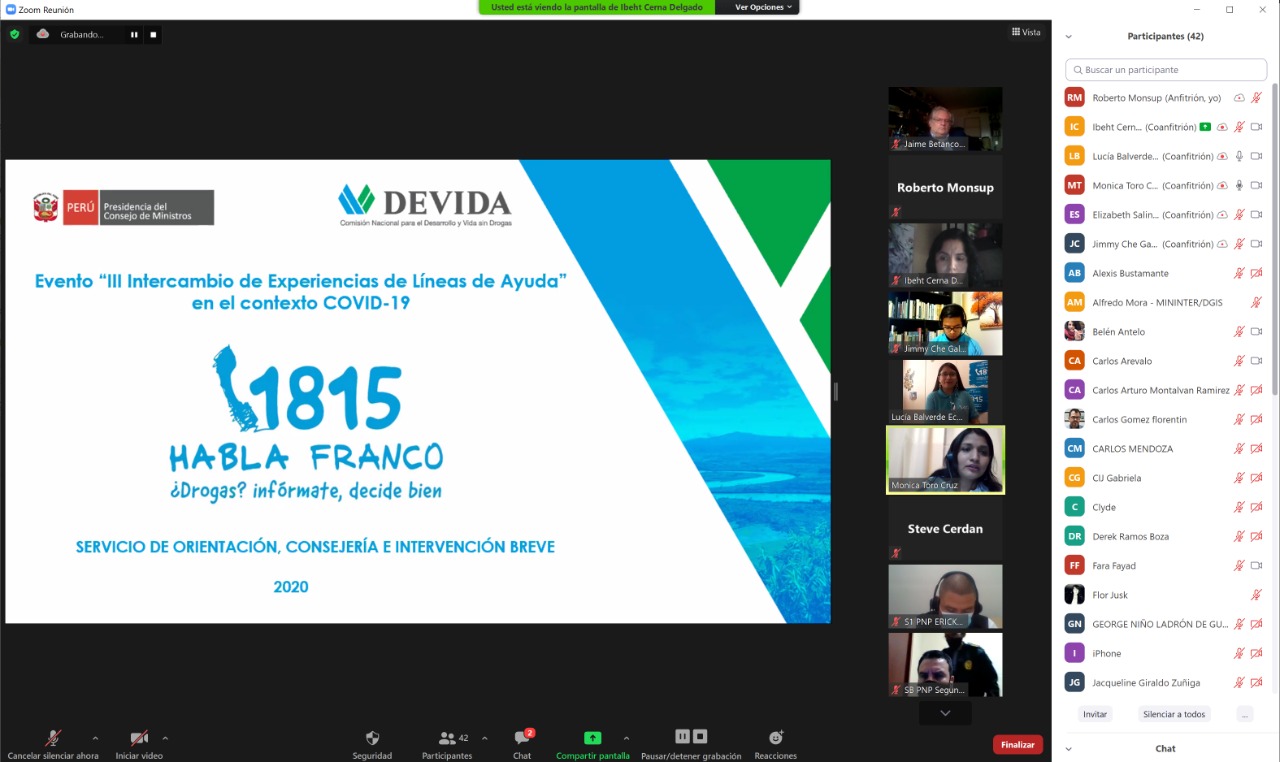Click the Buscar un participante field
The width and height of the screenshot is (1280, 762).
coord(1166,70)
